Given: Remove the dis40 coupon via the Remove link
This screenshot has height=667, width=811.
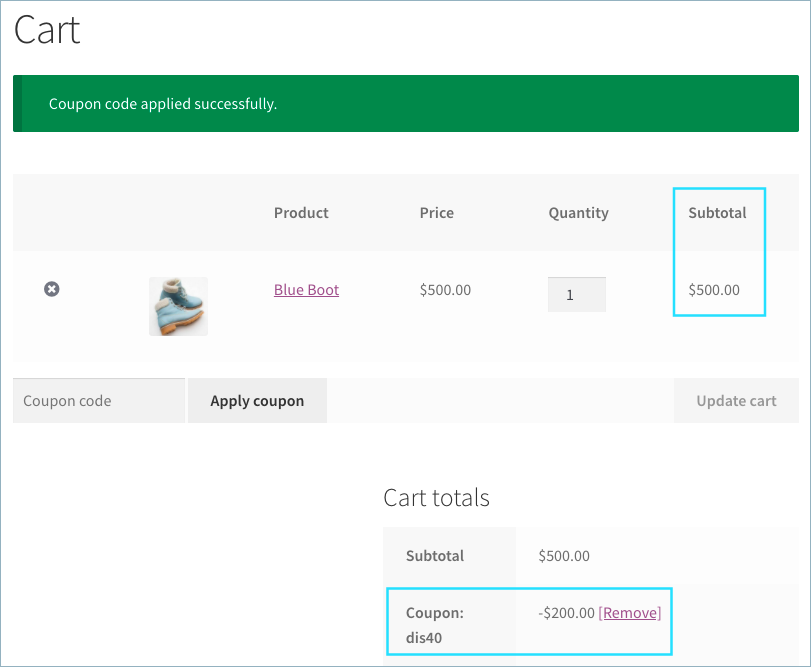Looking at the screenshot, I should point(630,613).
